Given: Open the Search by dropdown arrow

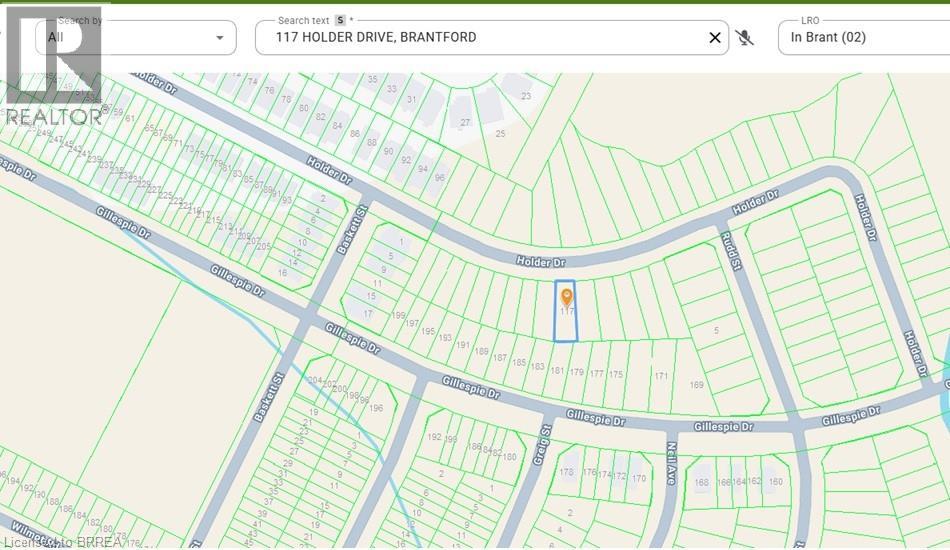Looking at the screenshot, I should (219, 38).
